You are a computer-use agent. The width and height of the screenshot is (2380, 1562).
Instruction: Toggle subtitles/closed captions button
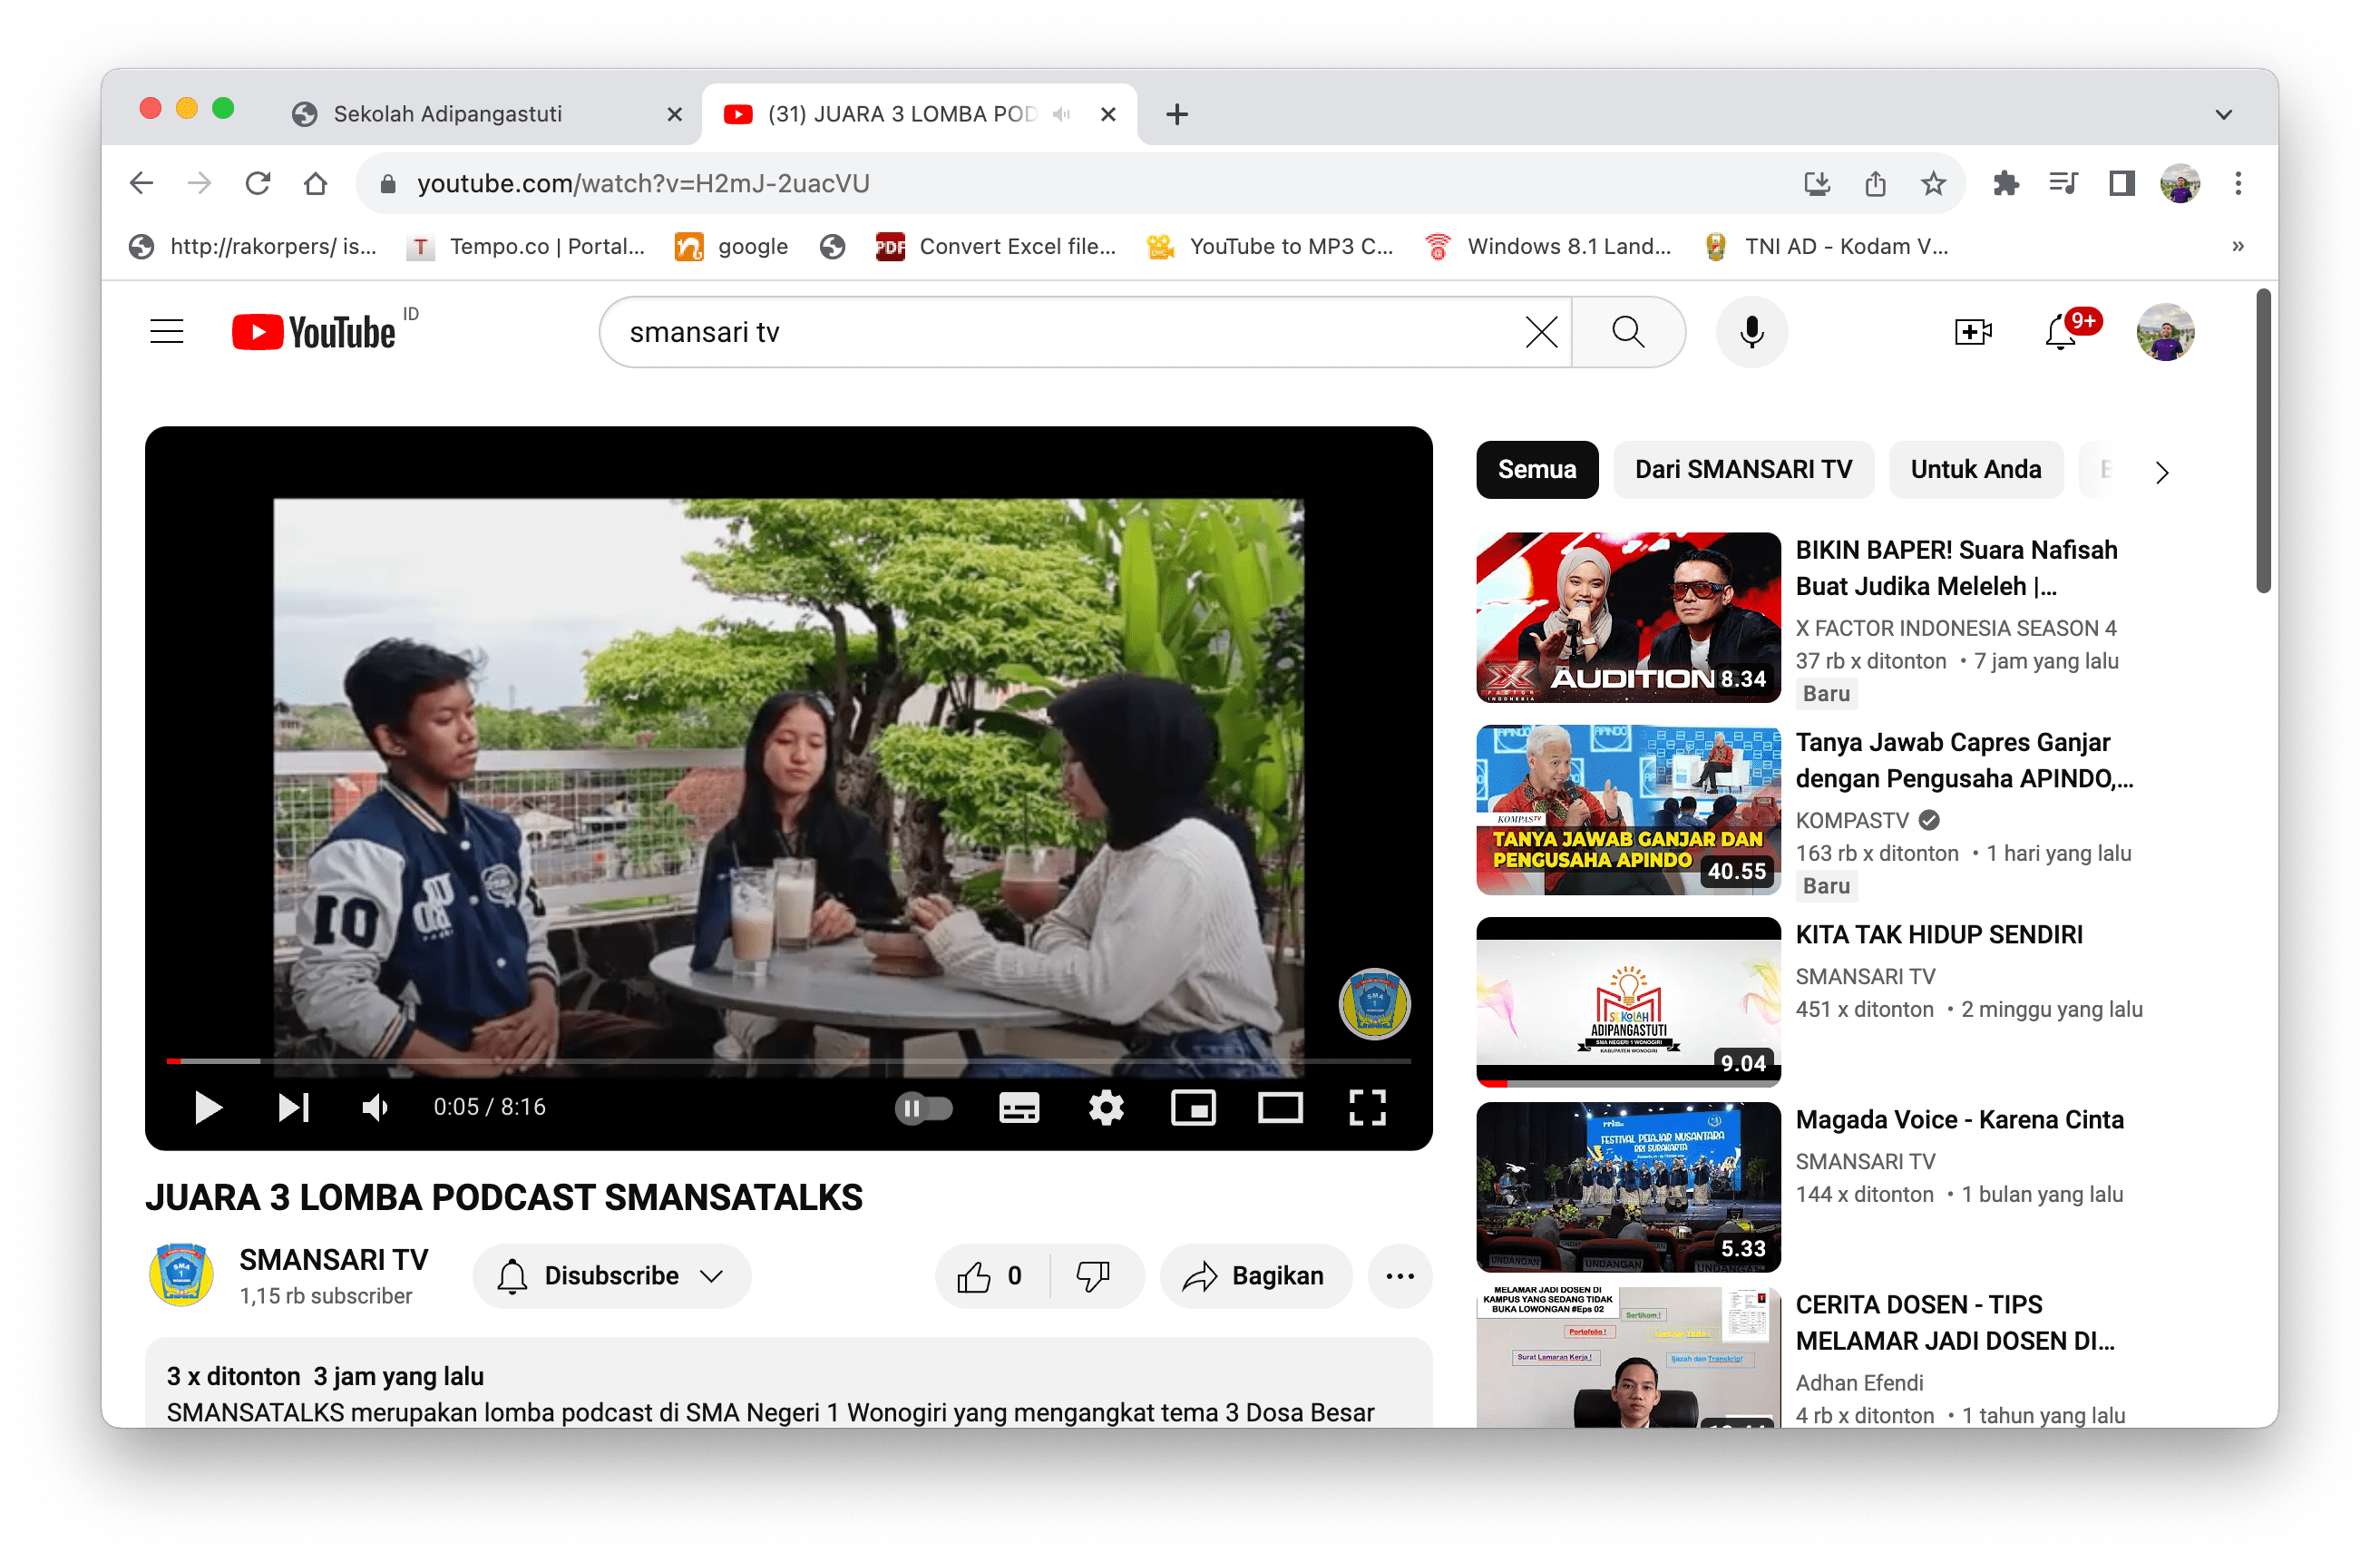coord(1019,1108)
